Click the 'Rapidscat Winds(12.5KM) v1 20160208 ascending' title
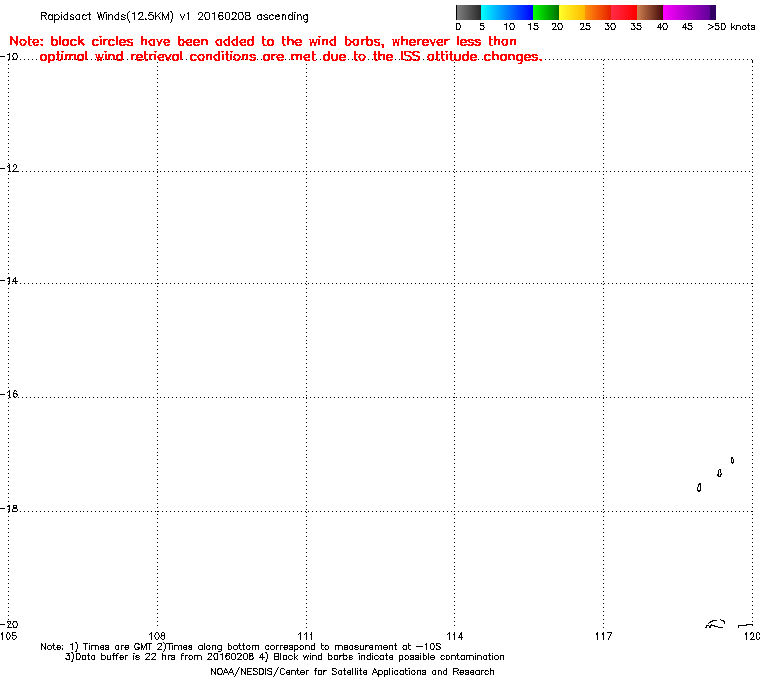Screen dimensions: 760x688 (x=174, y=16)
